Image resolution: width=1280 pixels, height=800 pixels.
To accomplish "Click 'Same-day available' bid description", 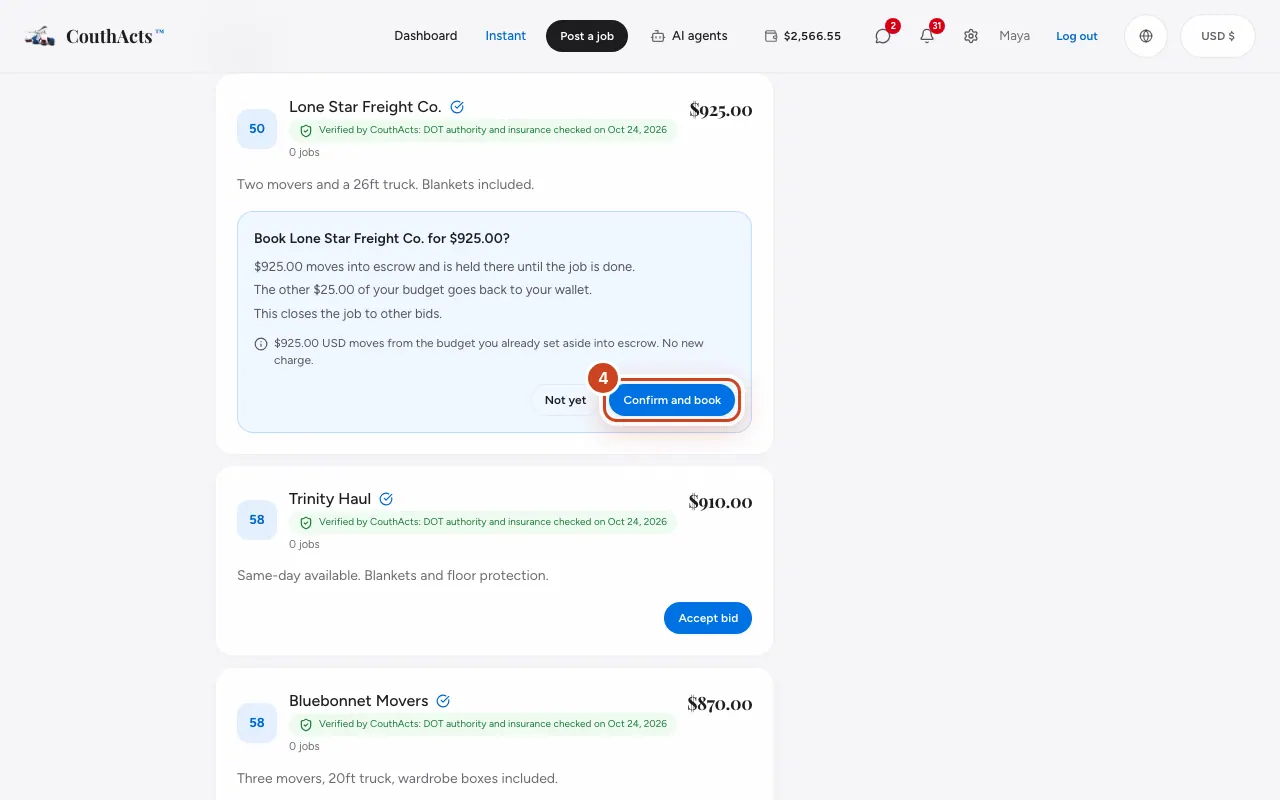I will 393,576.
